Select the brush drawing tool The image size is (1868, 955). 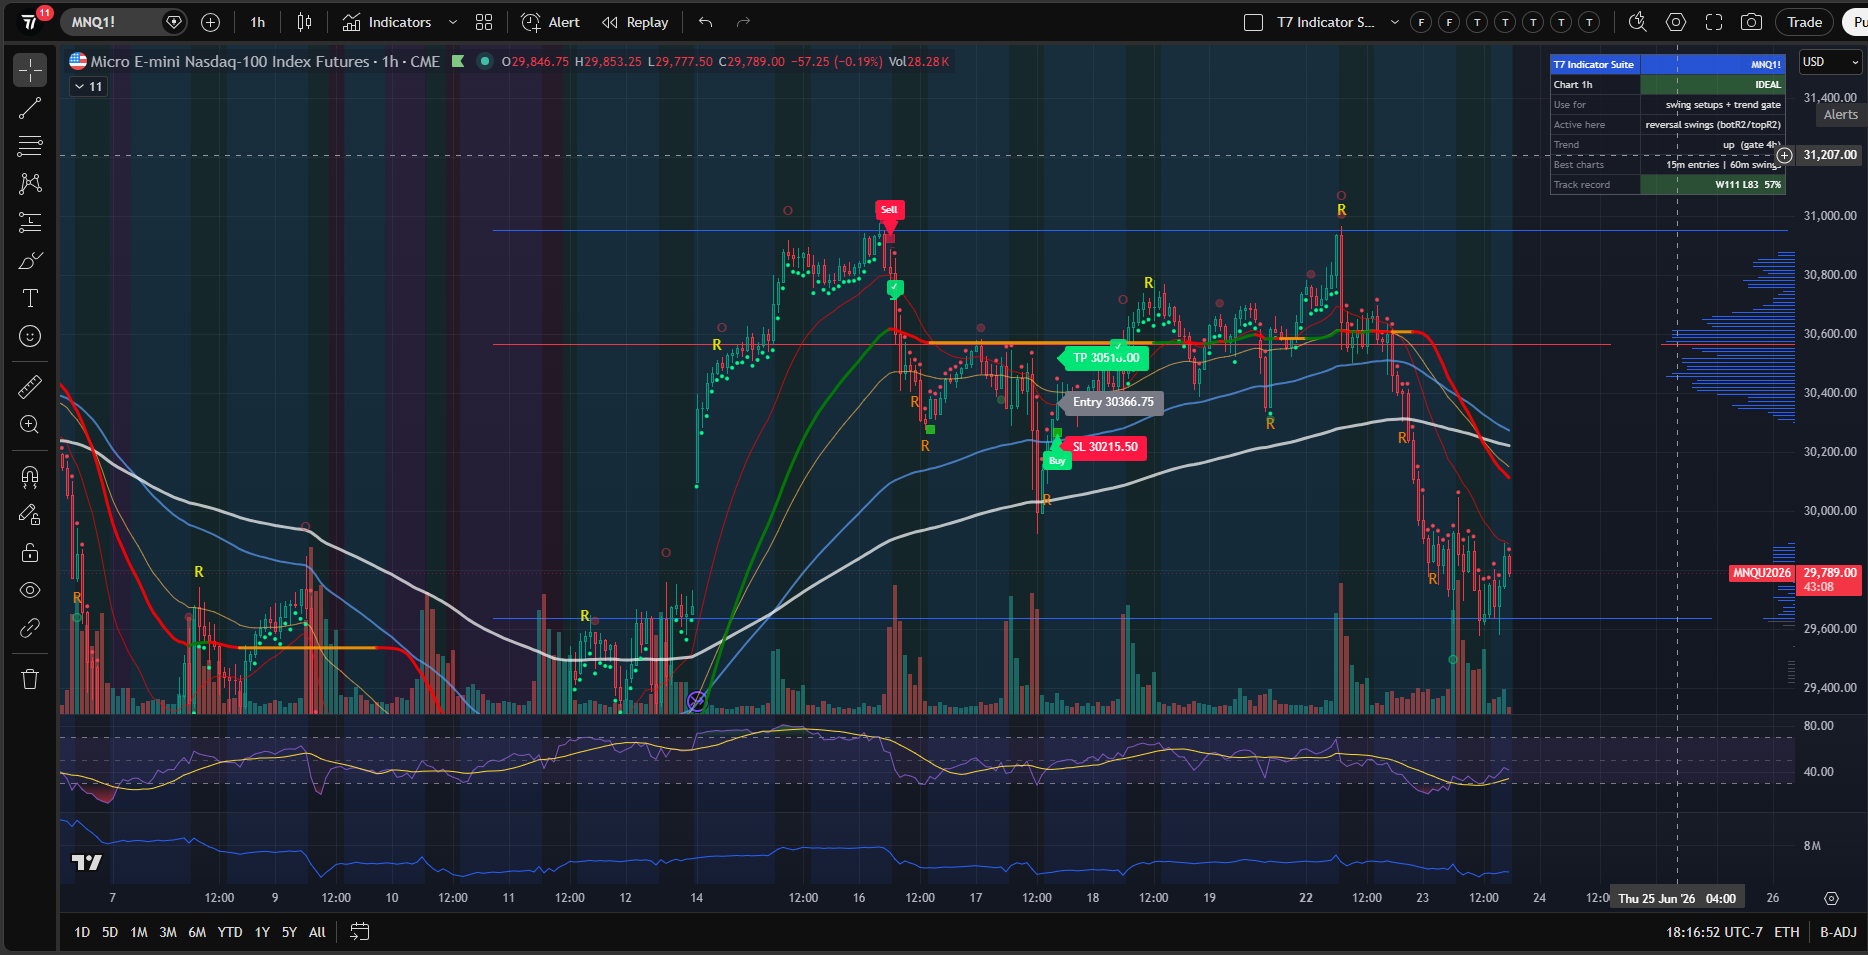(30, 260)
